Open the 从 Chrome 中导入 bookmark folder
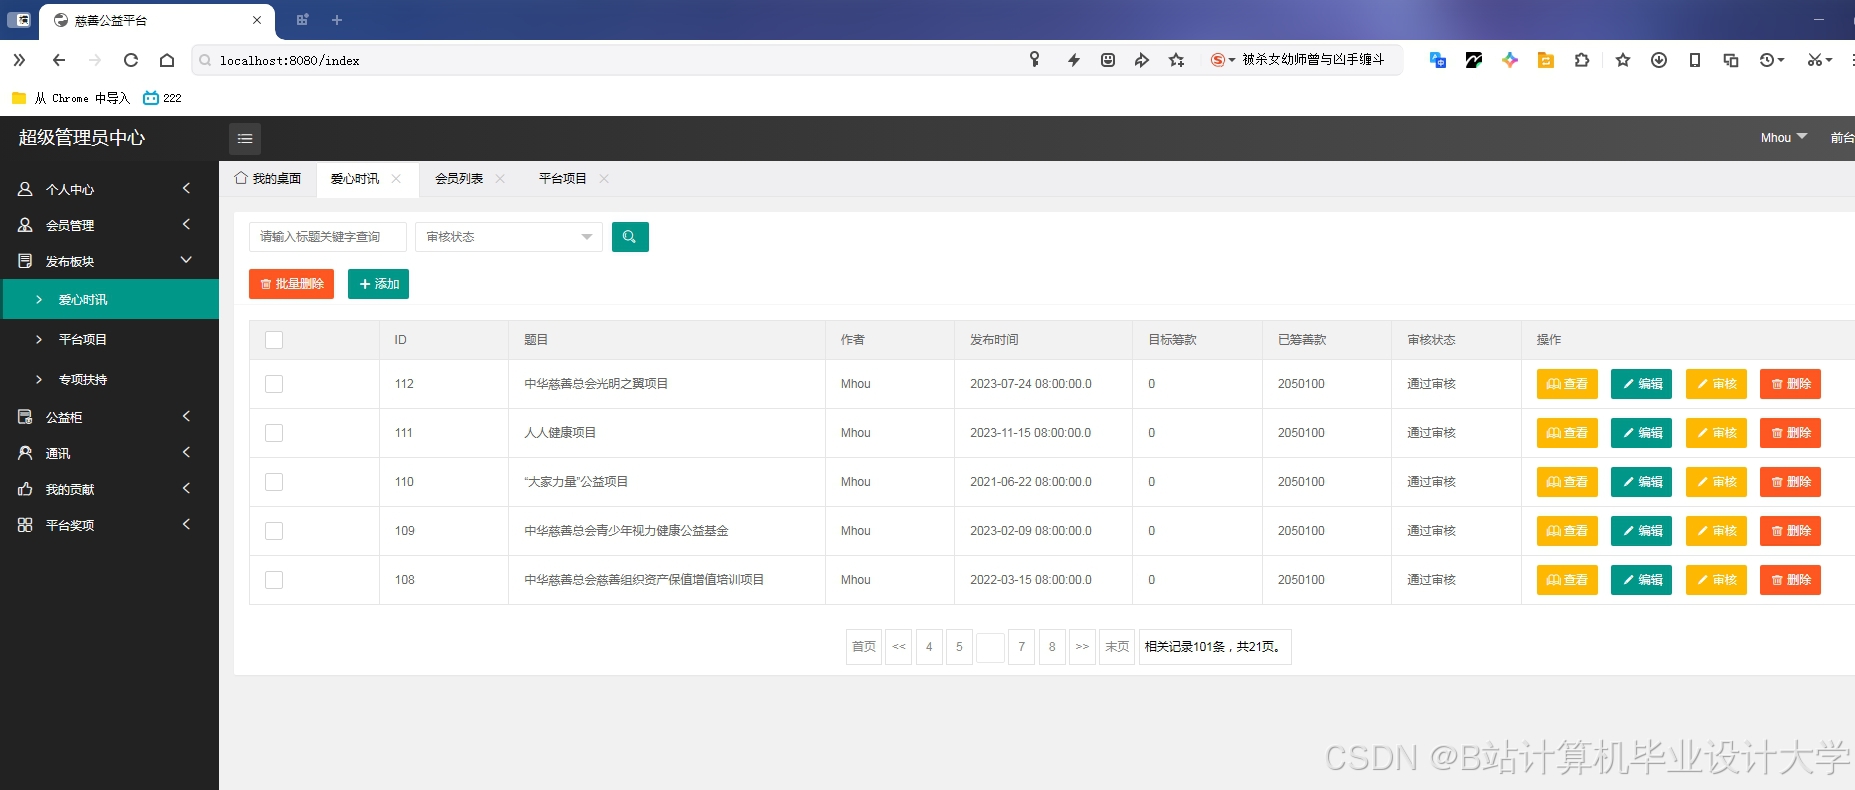The width and height of the screenshot is (1855, 790). 71,98
